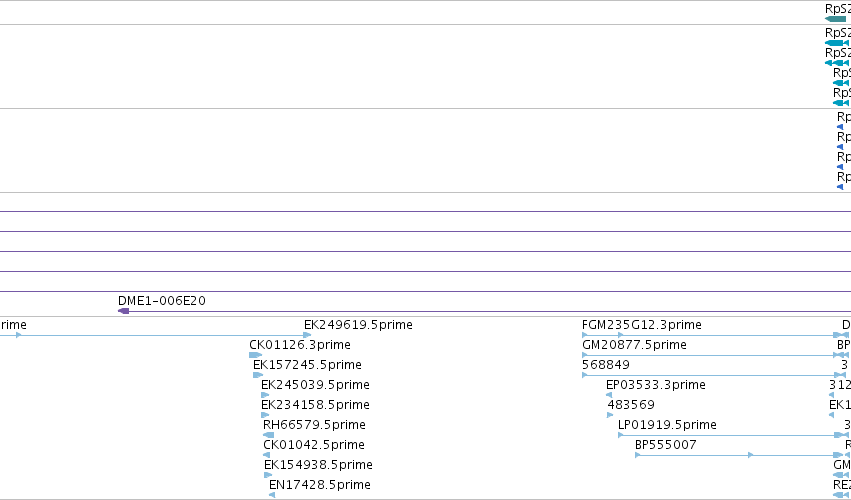Click the GM20877.5prime alignment label
851x500 pixels.
pos(634,345)
